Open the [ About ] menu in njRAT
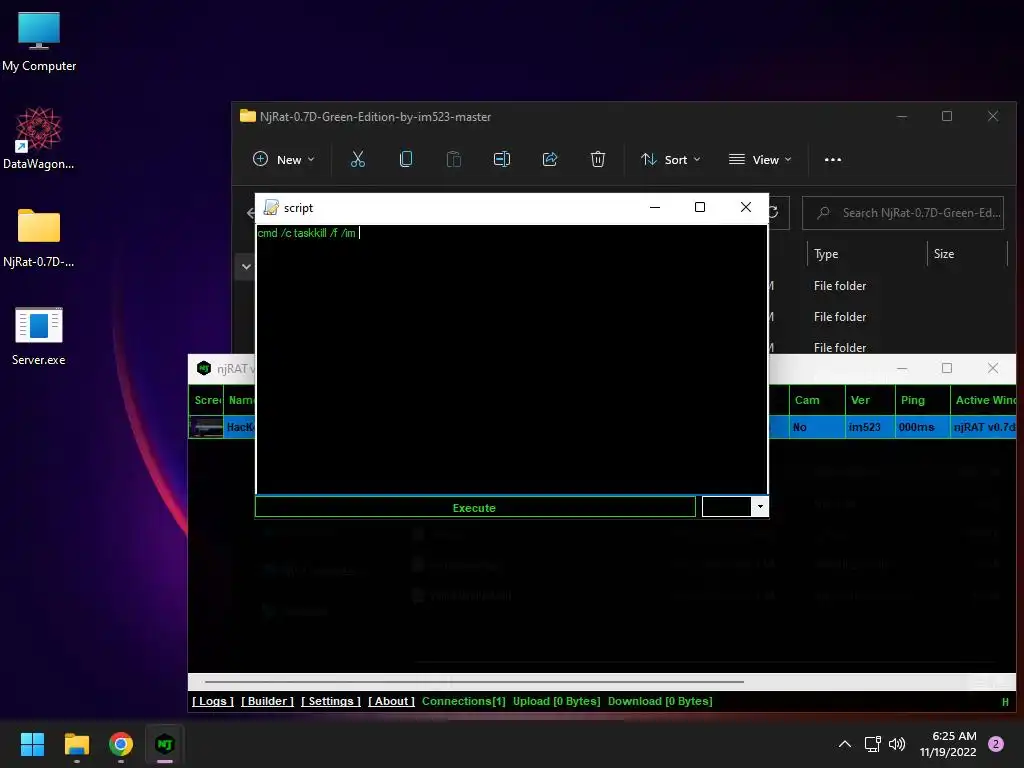 coord(391,701)
